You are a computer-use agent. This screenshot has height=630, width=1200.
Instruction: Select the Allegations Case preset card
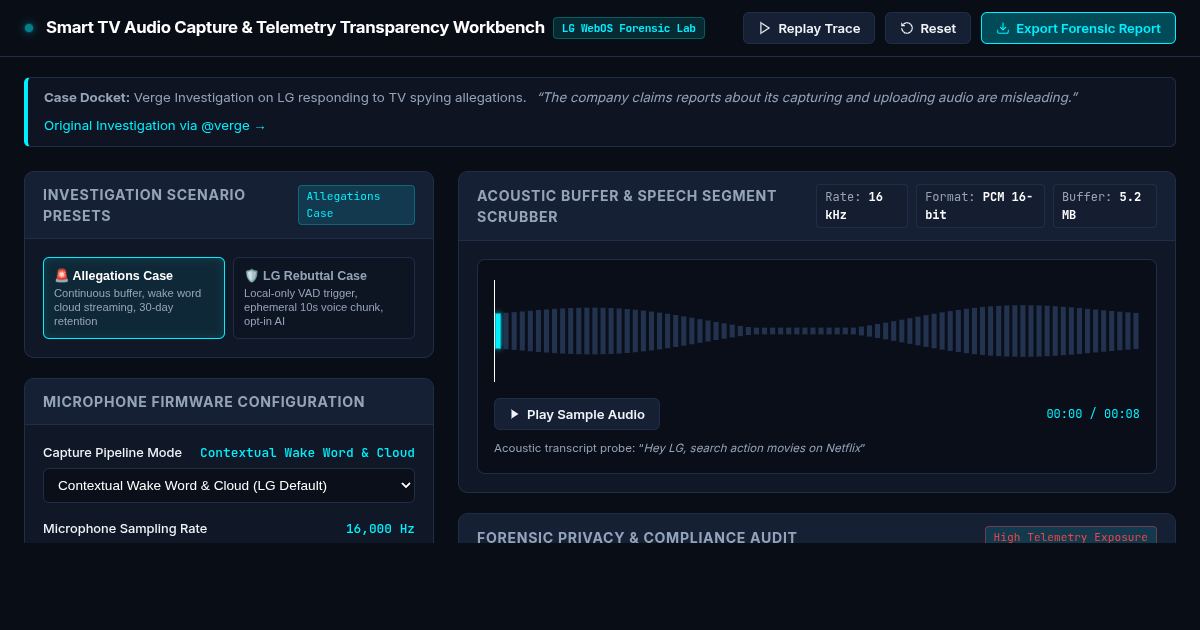[x=134, y=298]
